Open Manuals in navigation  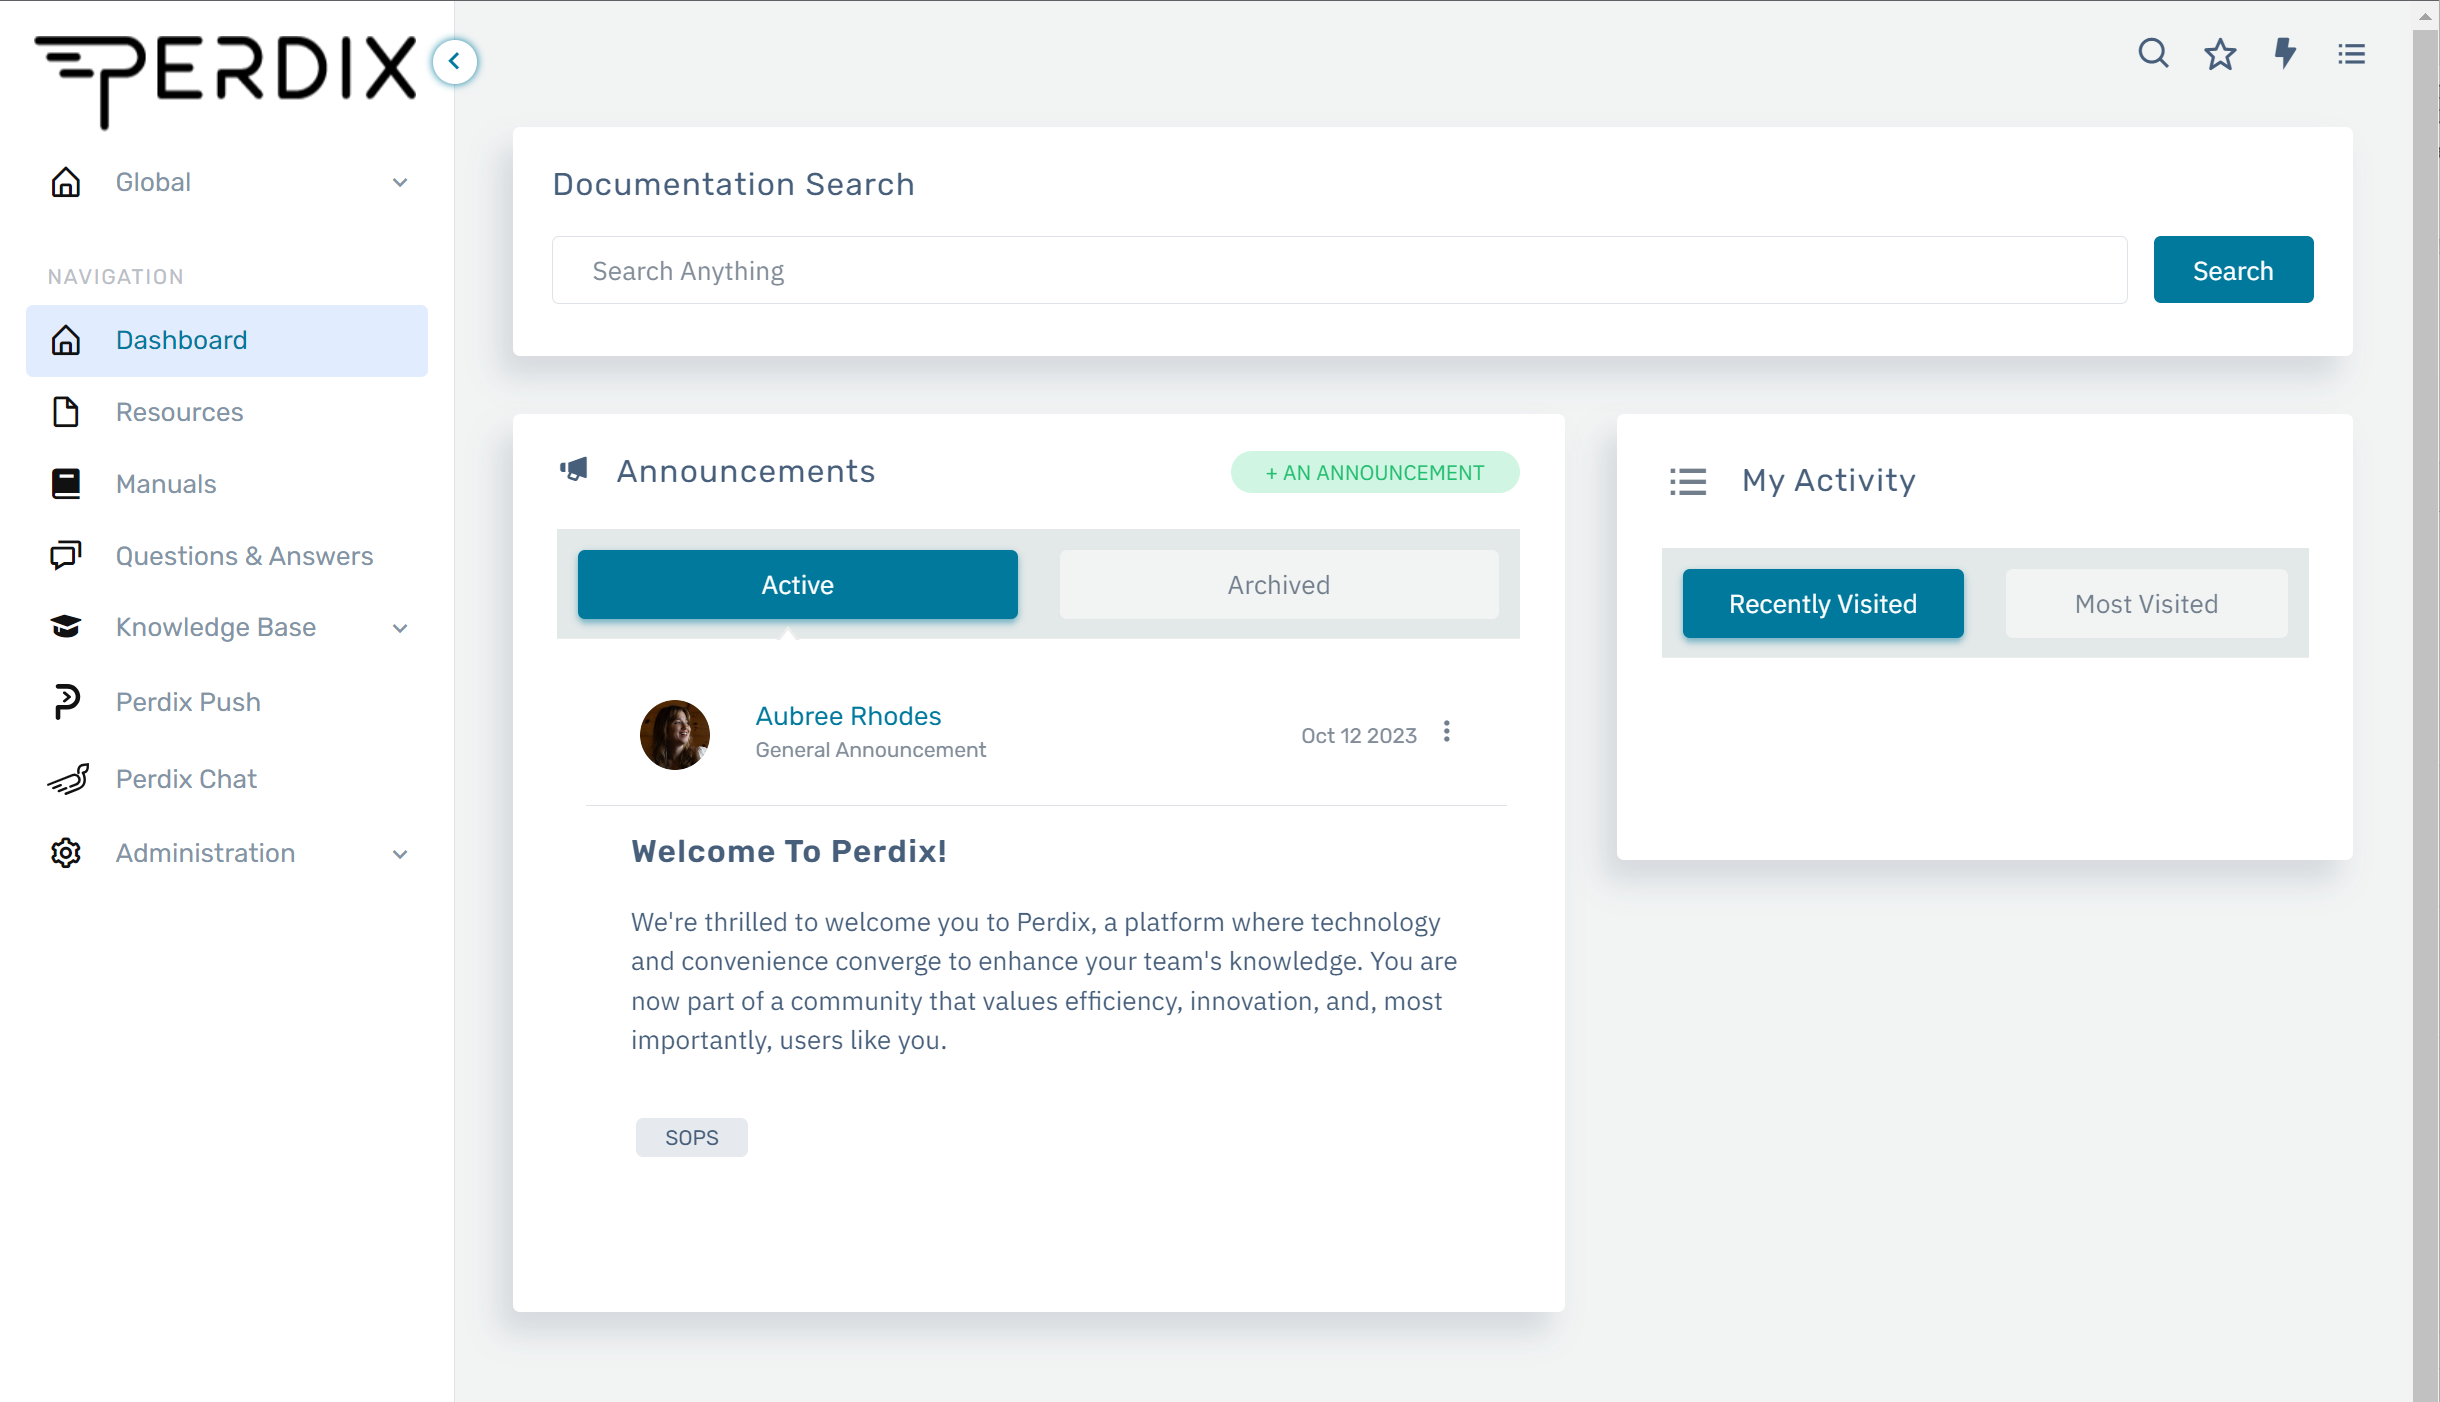227,484
